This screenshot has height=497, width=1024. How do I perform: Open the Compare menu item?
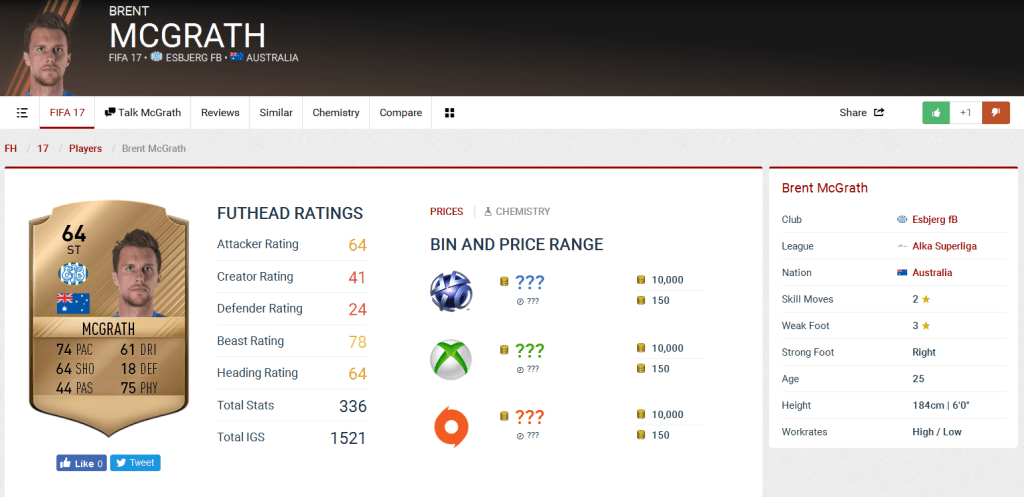(400, 113)
